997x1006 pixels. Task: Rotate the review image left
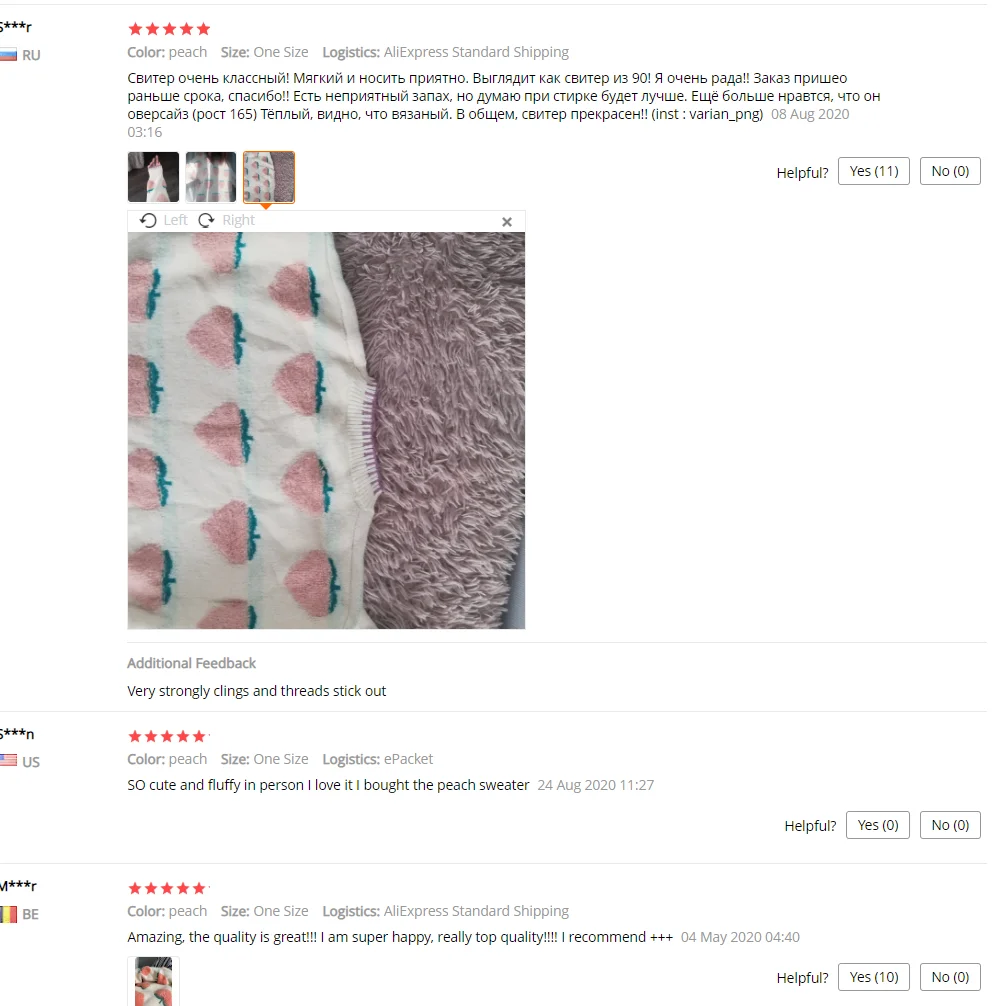[x=164, y=220]
